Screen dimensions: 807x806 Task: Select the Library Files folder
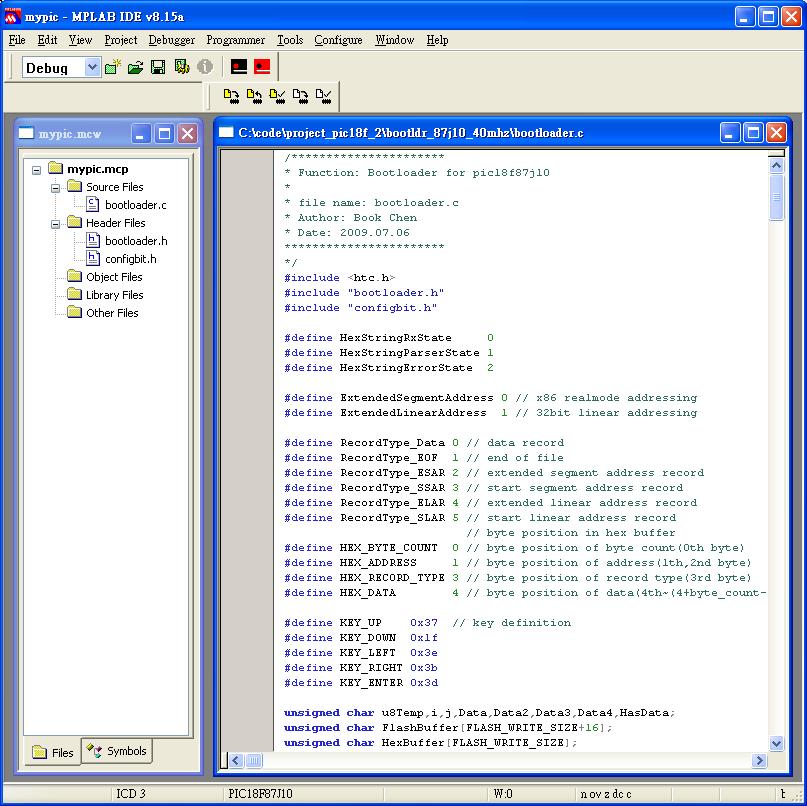(x=114, y=295)
